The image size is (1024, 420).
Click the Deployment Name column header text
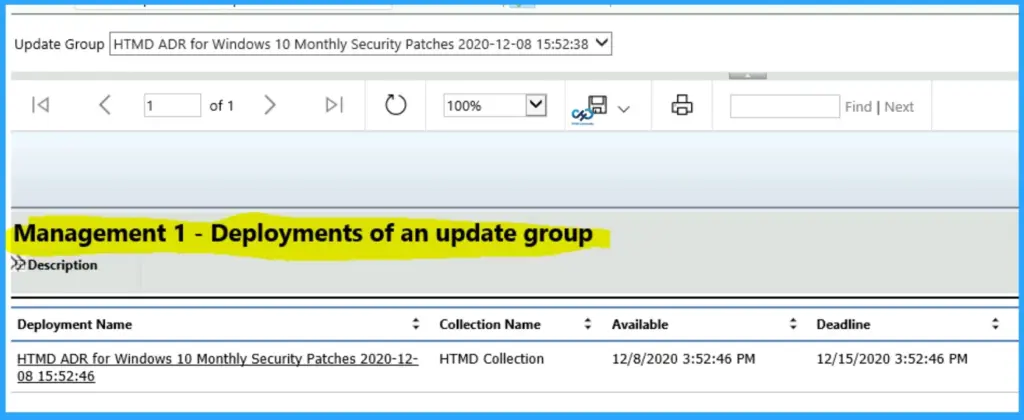[74, 325]
